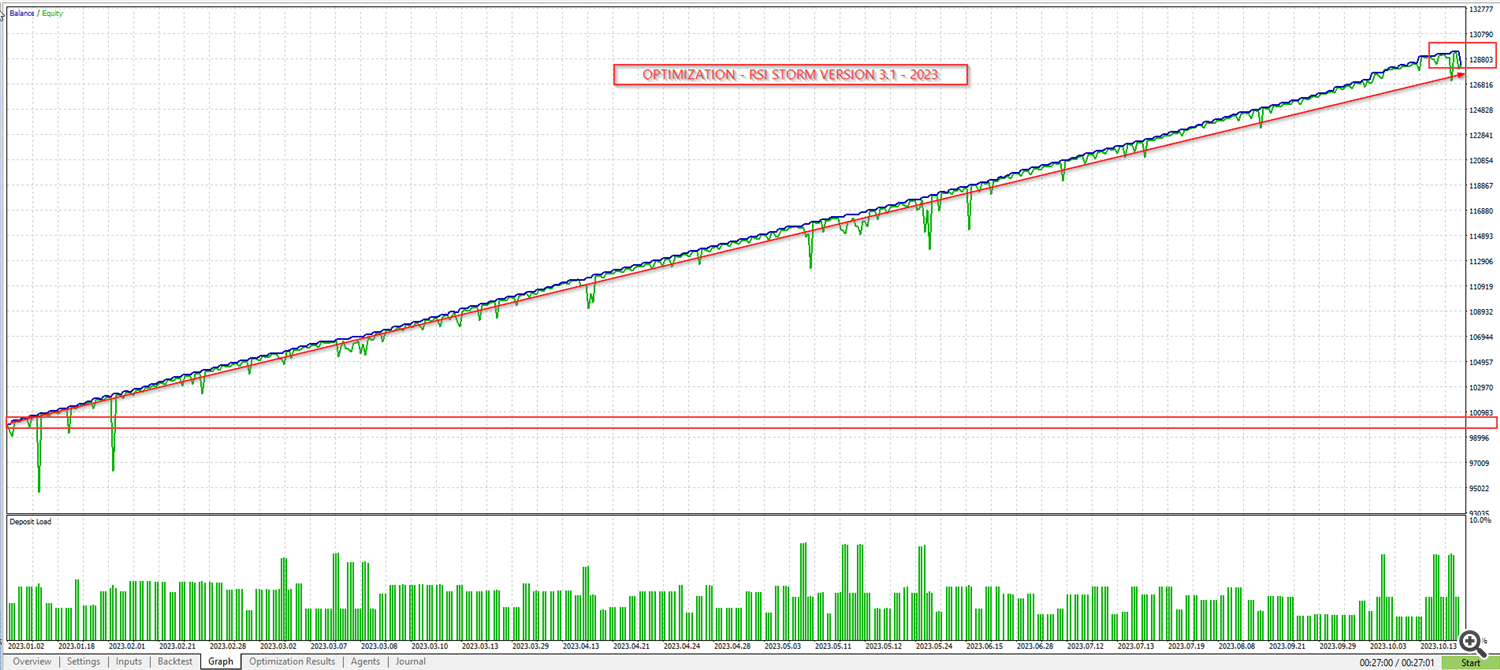Click the 2023.06.15 date axis label

[x=985, y=647]
